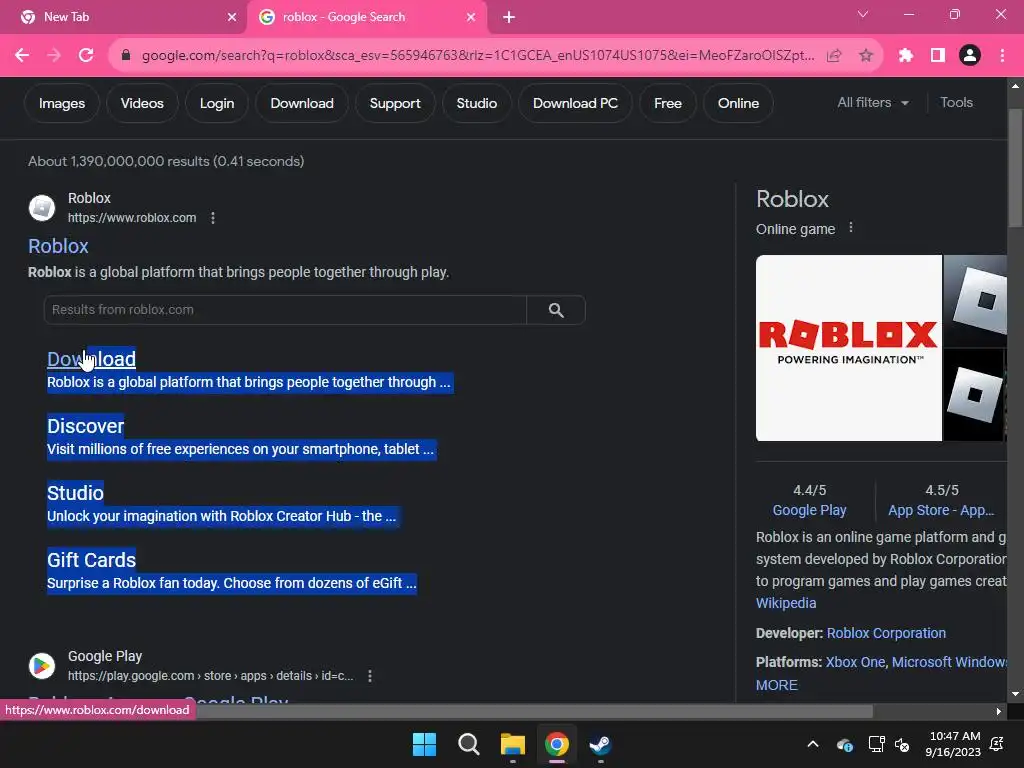
Task: Open Windows taskbar search
Action: [468, 744]
